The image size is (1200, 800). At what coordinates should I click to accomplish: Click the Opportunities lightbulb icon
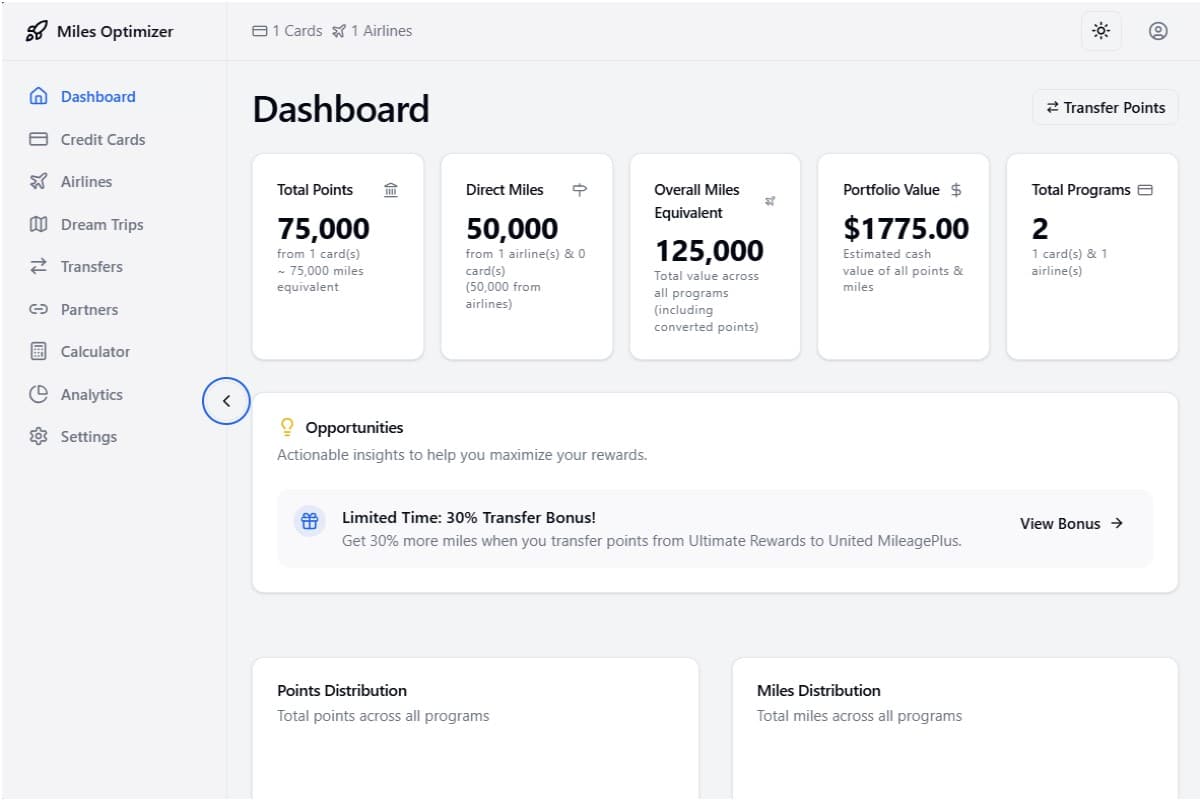click(287, 428)
